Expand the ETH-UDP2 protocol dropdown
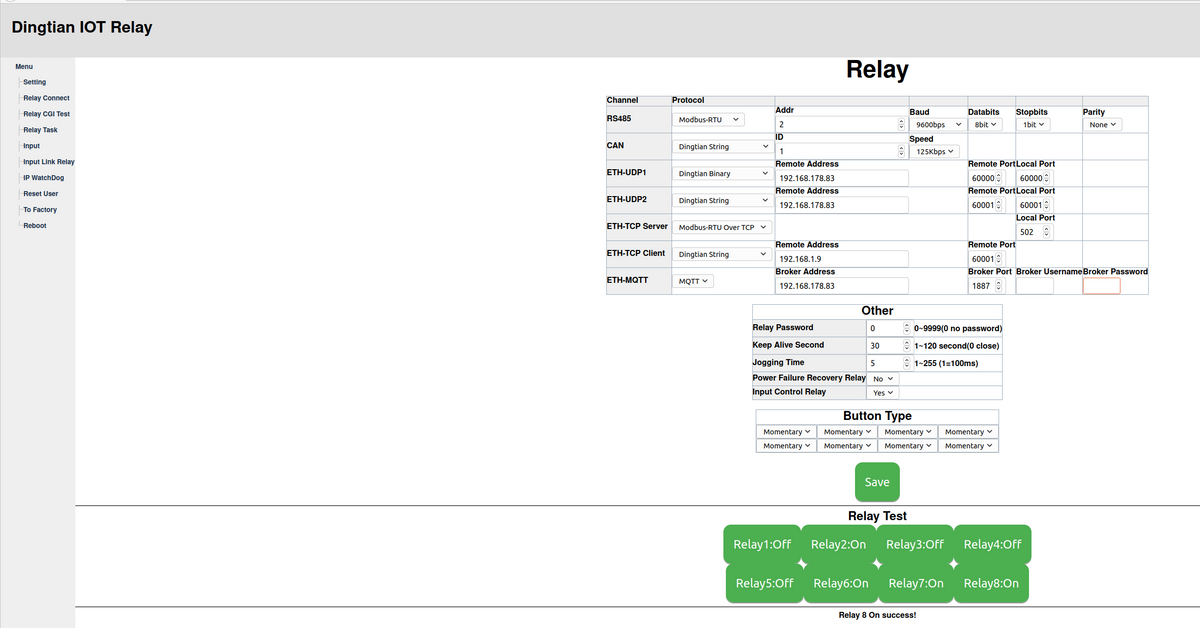This screenshot has width=1200, height=628. pos(722,201)
